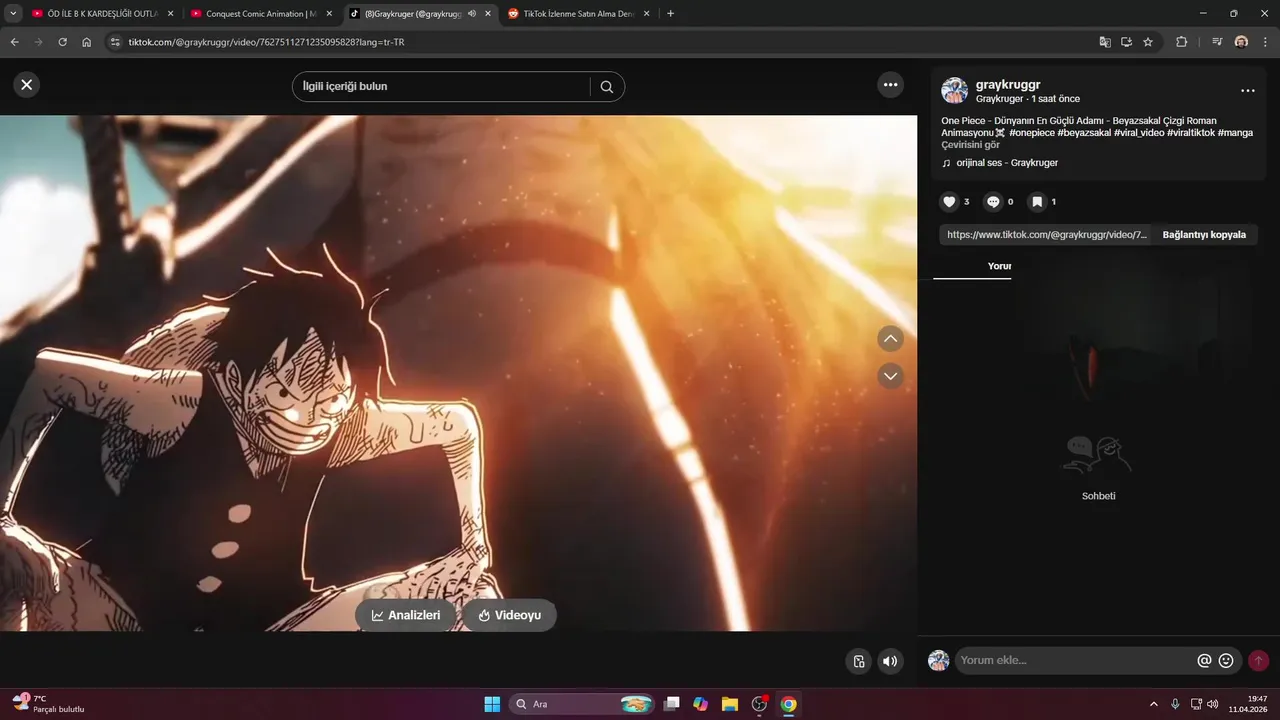
Task: Toggle the auto-scroll button beside the speaker
Action: (858, 661)
